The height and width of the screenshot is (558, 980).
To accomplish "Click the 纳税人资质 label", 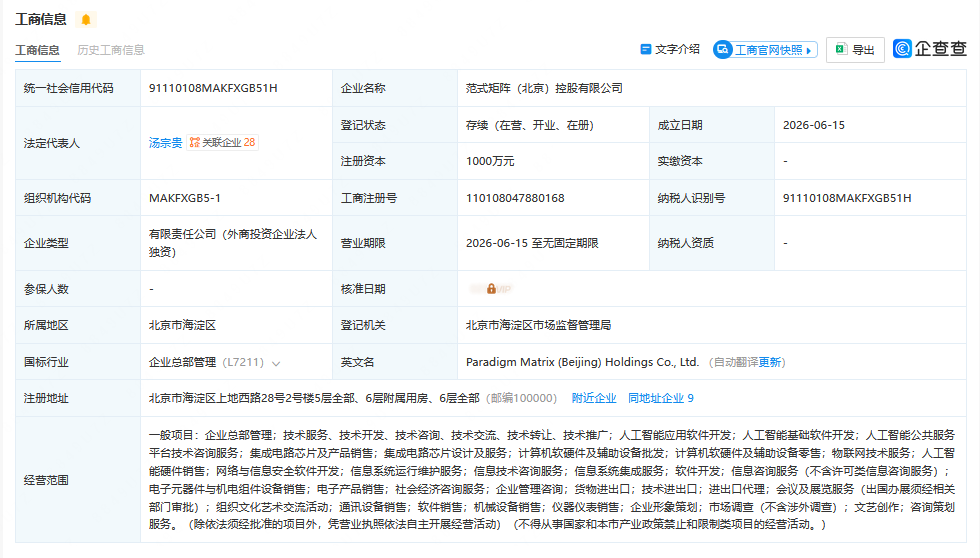I will point(686,243).
